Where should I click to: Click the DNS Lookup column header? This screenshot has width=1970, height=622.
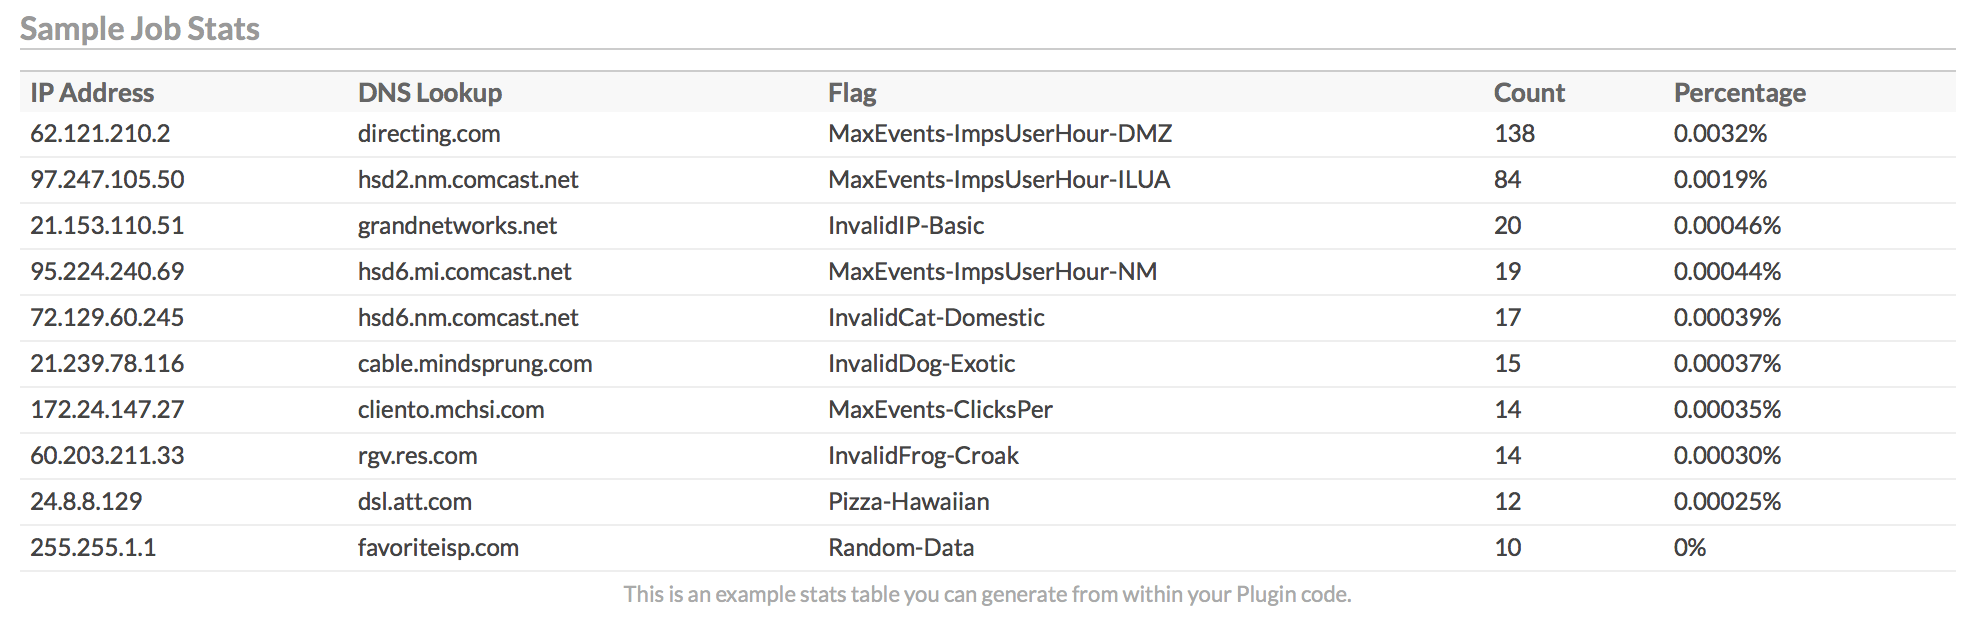click(430, 93)
